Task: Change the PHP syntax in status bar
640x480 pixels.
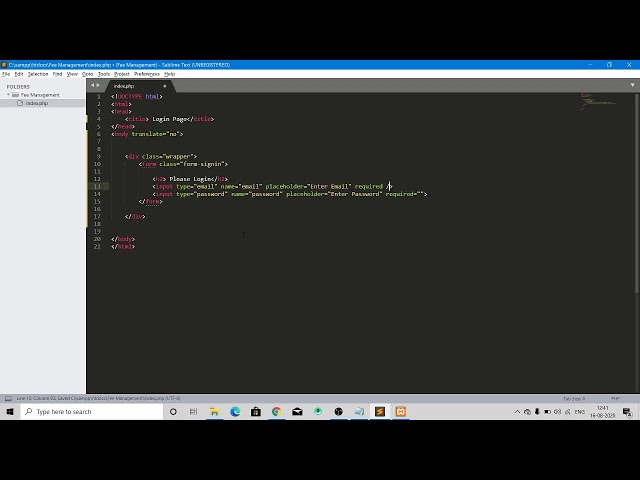Action: [x=615, y=399]
